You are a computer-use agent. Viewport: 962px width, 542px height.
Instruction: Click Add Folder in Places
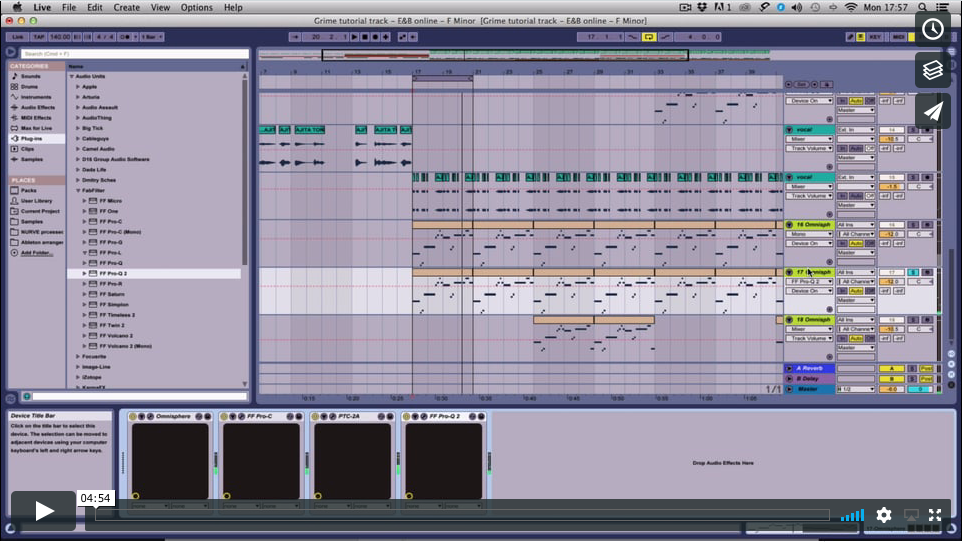point(37,253)
